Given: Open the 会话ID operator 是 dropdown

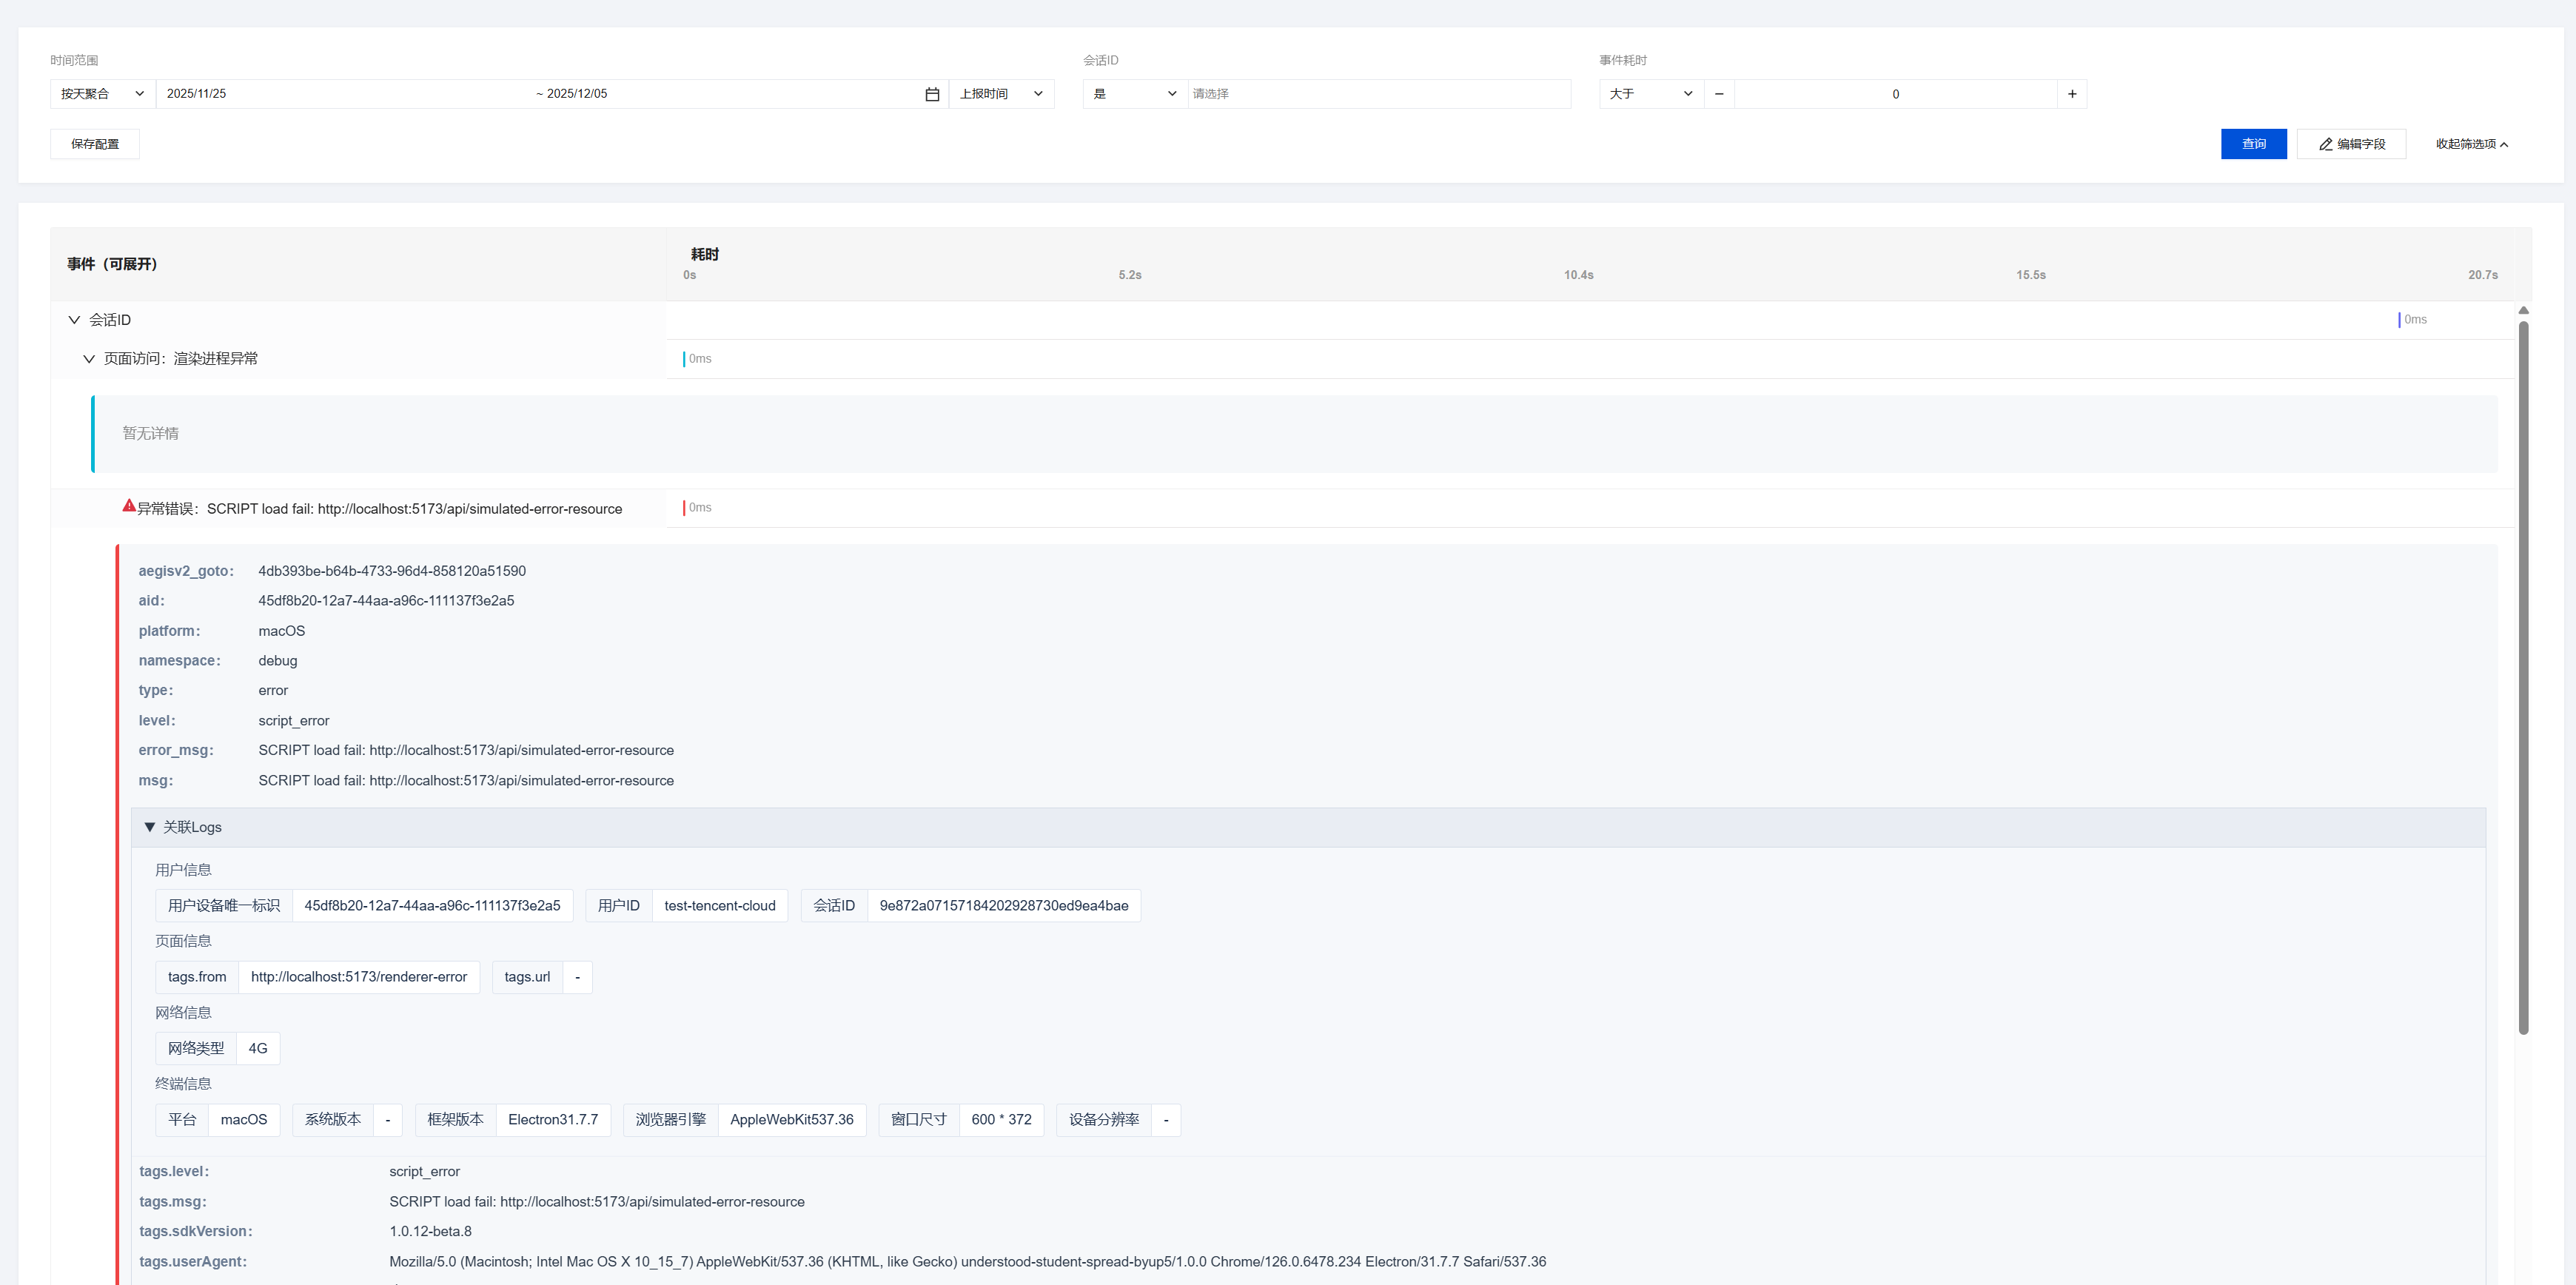Looking at the screenshot, I should click(1134, 94).
